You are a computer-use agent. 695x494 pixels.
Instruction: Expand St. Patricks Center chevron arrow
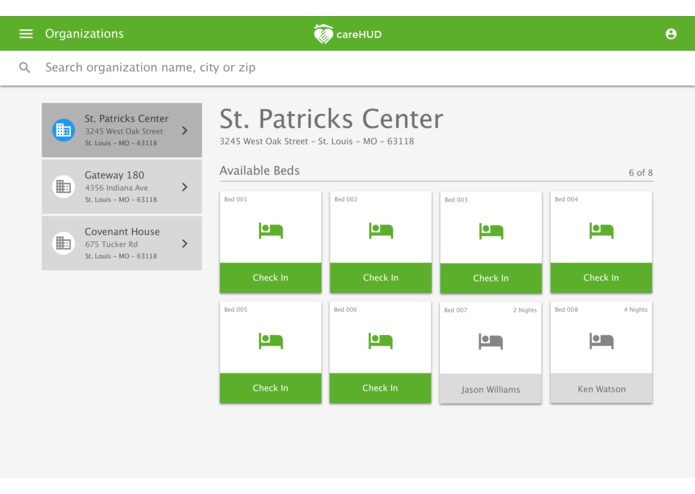[x=185, y=130]
